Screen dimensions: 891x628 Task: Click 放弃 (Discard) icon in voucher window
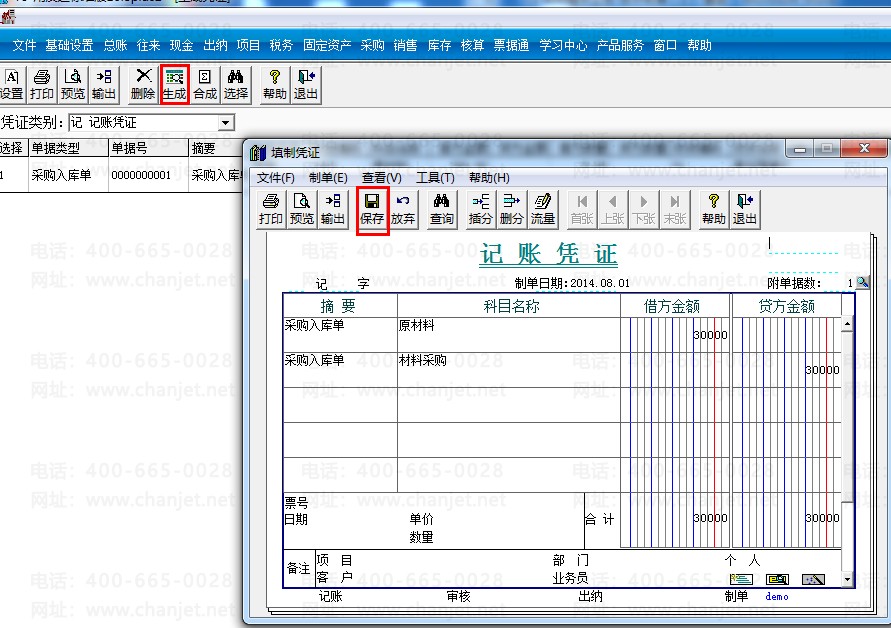click(x=403, y=209)
